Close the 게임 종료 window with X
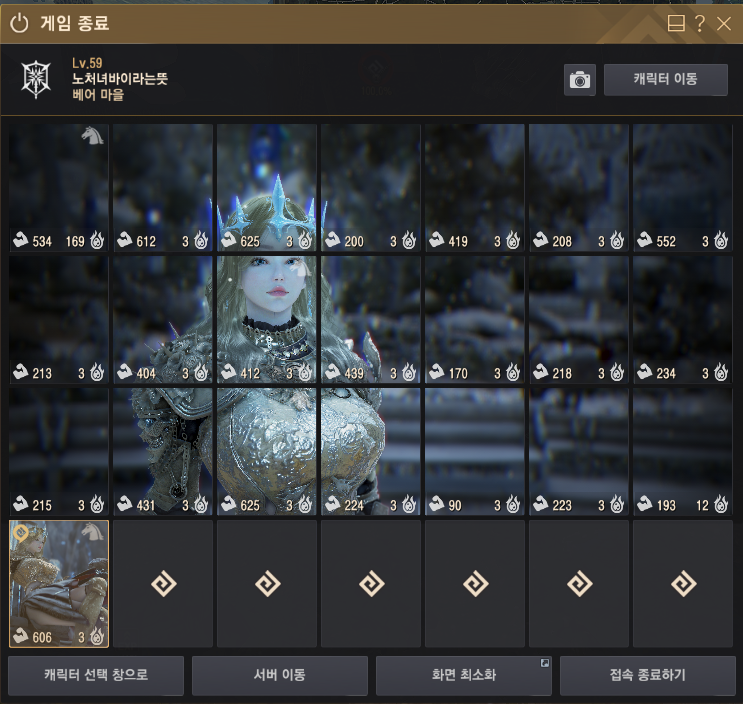Image resolution: width=743 pixels, height=704 pixels. pyautogui.click(x=724, y=23)
